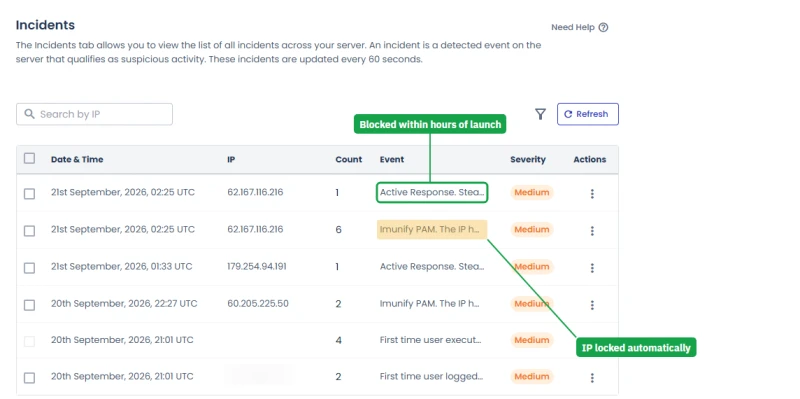The height and width of the screenshot is (399, 800).
Task: Toggle the select-all checkbox in table header
Action: [30, 159]
